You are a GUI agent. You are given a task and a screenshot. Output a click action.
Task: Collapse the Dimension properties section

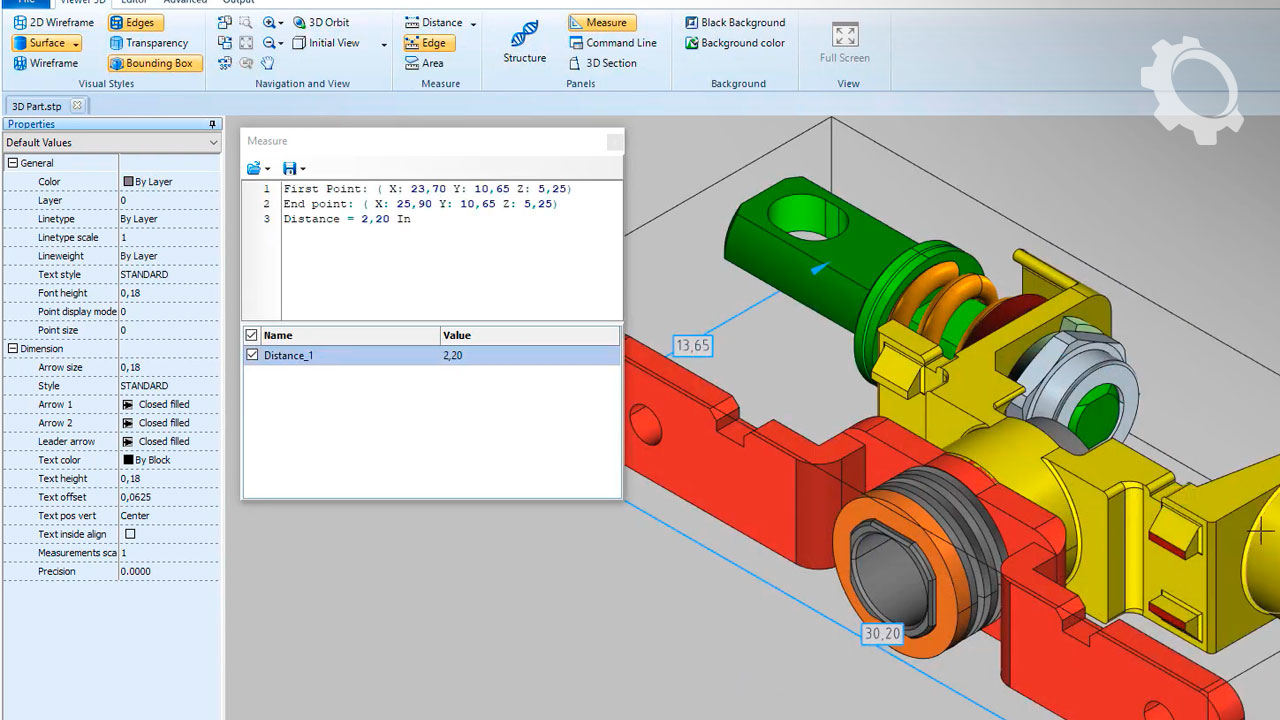click(x=13, y=348)
